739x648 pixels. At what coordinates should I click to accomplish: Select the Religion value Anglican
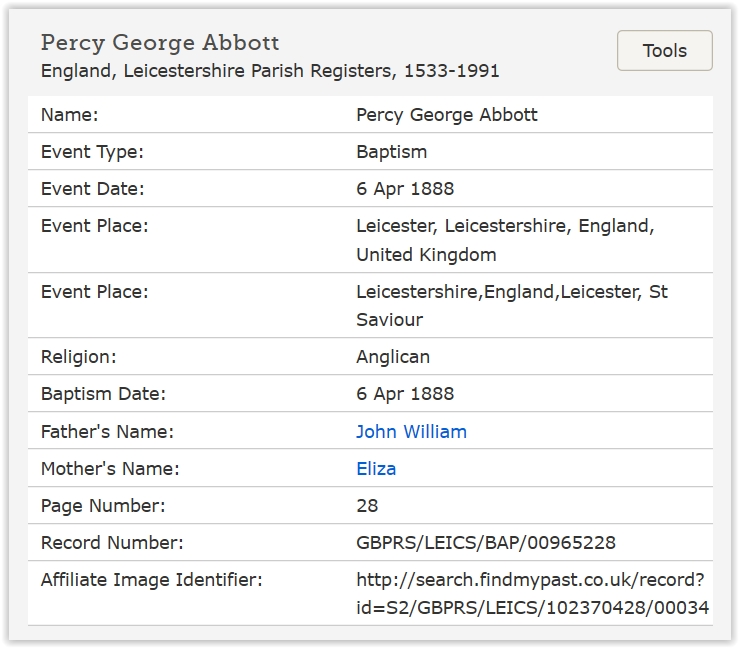coord(394,357)
